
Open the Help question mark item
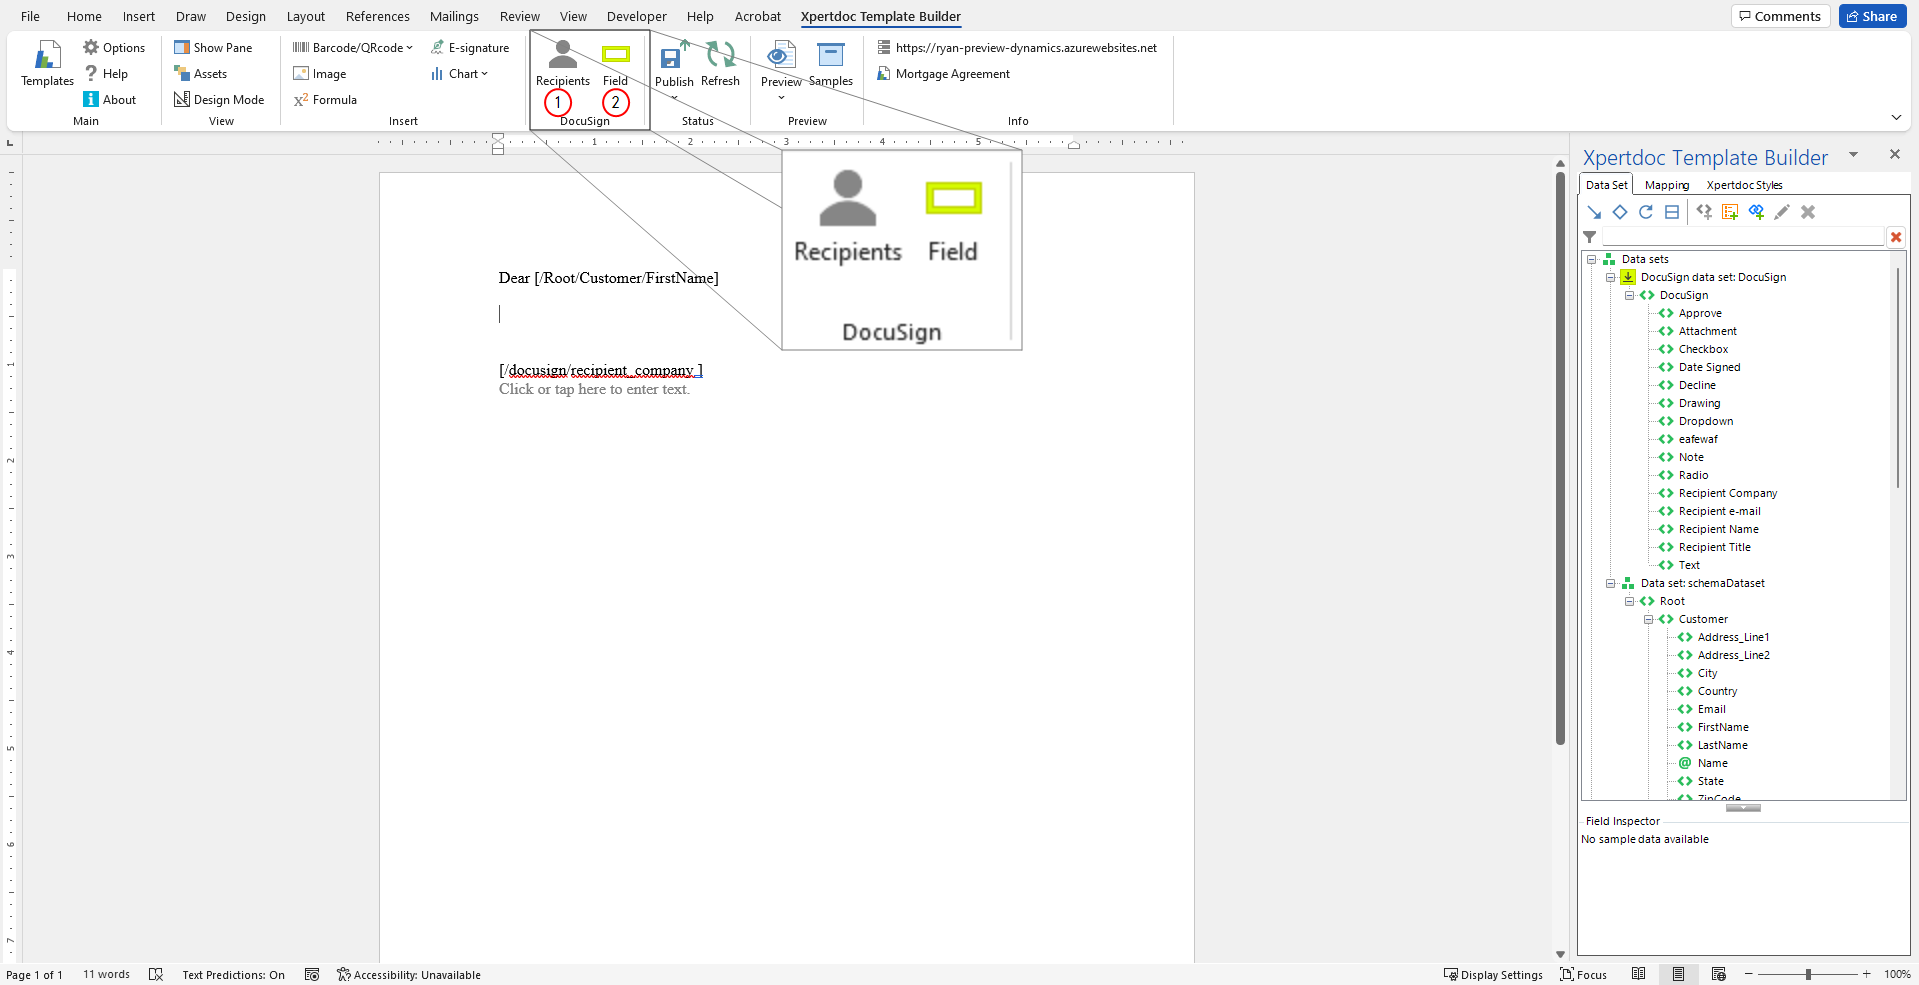coord(106,73)
